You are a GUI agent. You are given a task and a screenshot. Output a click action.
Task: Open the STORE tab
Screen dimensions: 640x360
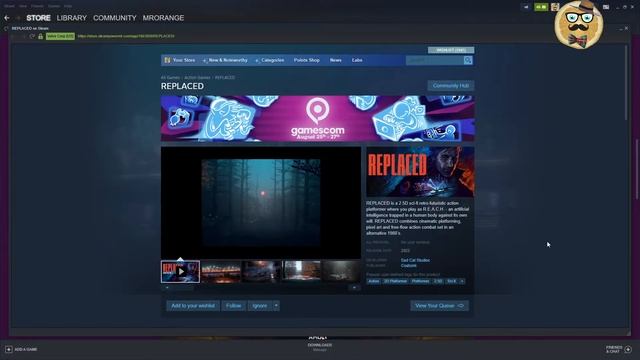click(x=38, y=18)
